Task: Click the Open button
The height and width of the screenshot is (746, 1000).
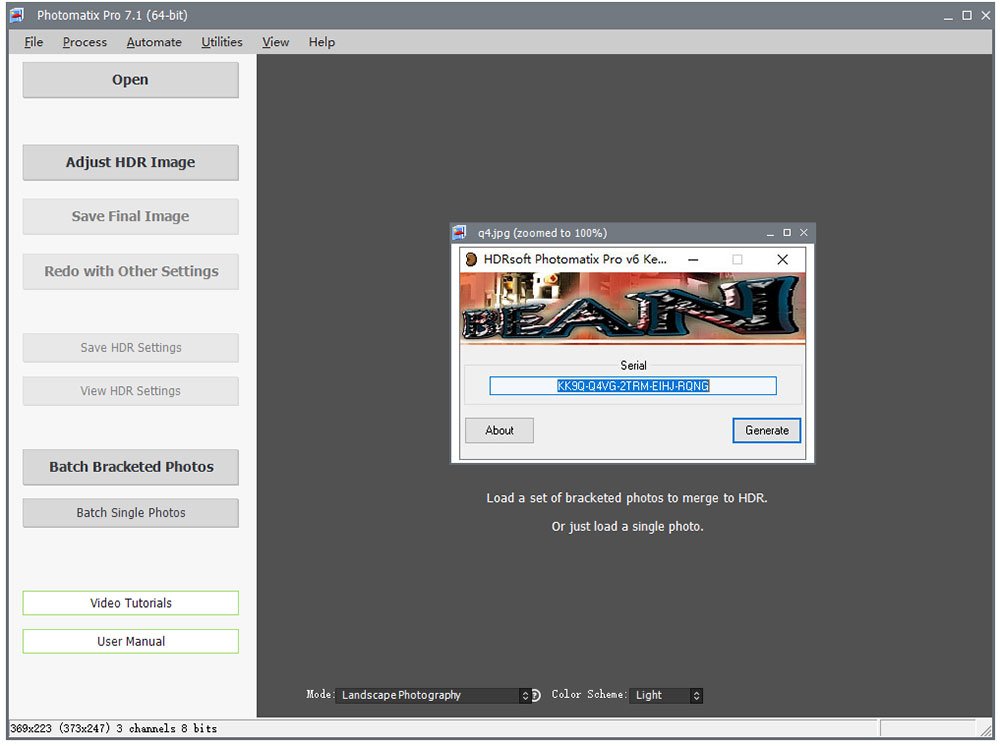Action: tap(131, 80)
